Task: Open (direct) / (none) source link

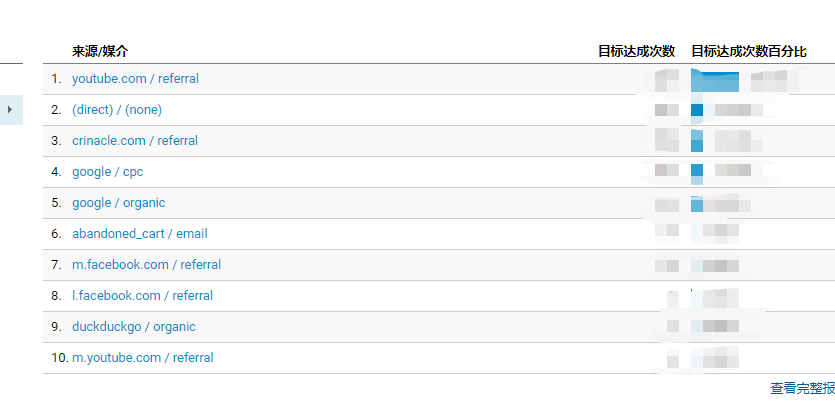Action: tap(117, 110)
